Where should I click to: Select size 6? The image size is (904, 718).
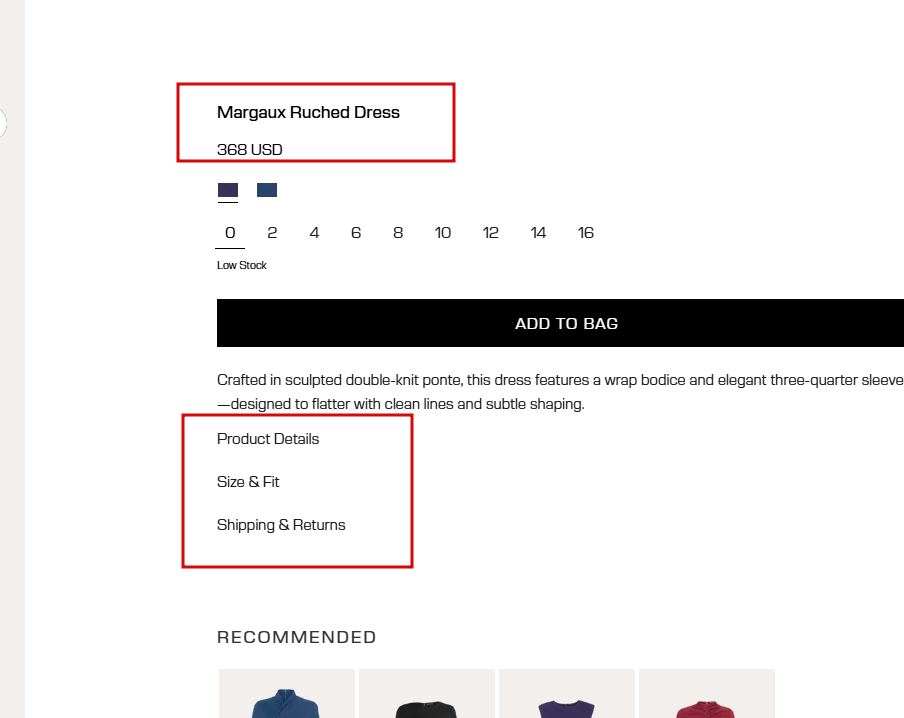[356, 233]
